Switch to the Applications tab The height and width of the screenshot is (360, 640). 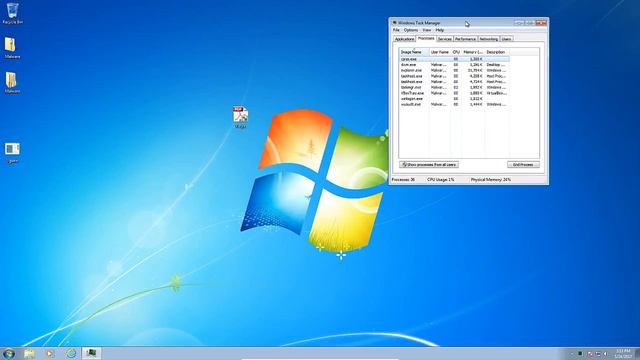pos(404,39)
